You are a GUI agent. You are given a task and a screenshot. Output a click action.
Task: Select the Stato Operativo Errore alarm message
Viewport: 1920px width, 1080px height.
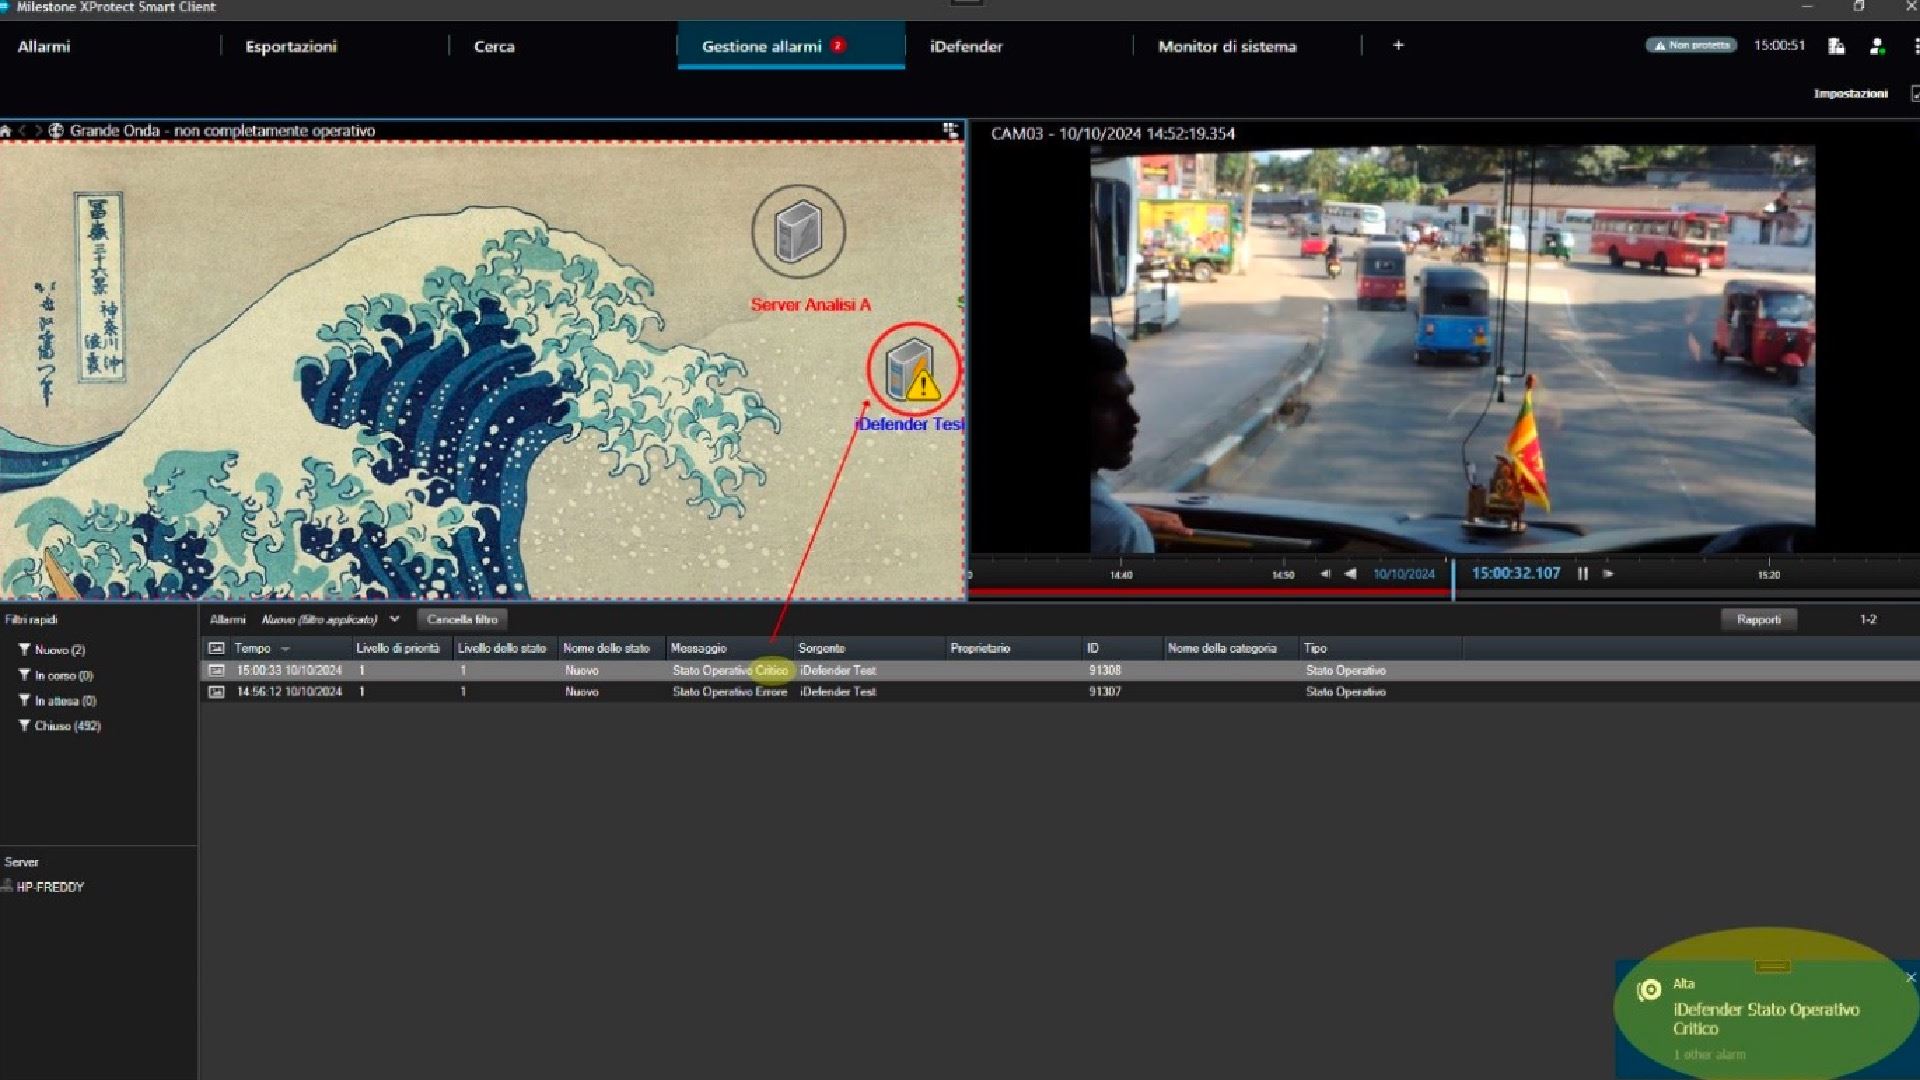coord(730,692)
